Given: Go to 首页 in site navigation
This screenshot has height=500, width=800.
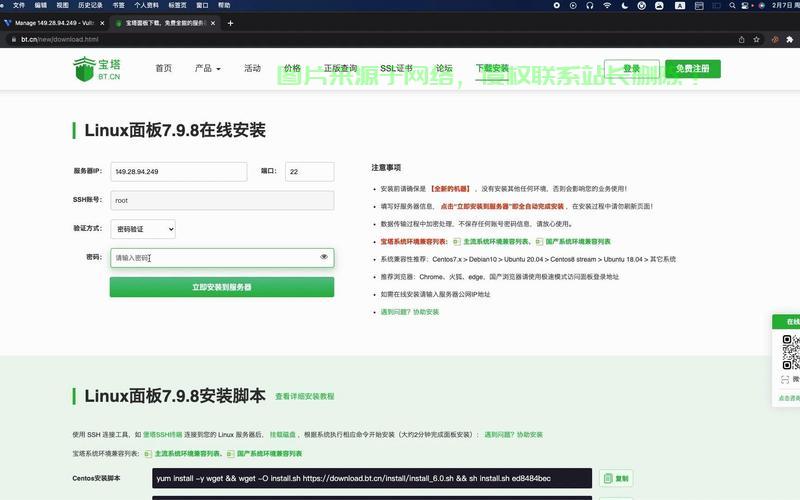Looking at the screenshot, I should (x=163, y=69).
